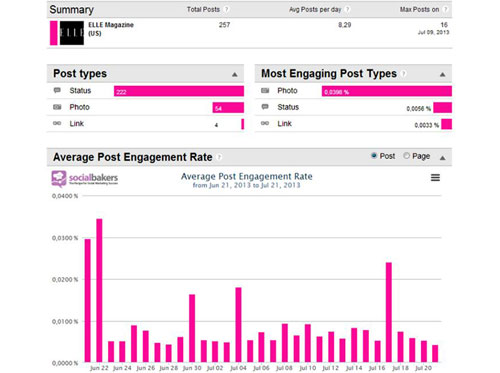500x373 pixels.
Task: Click the Socialbakers logo
Action: (x=85, y=179)
